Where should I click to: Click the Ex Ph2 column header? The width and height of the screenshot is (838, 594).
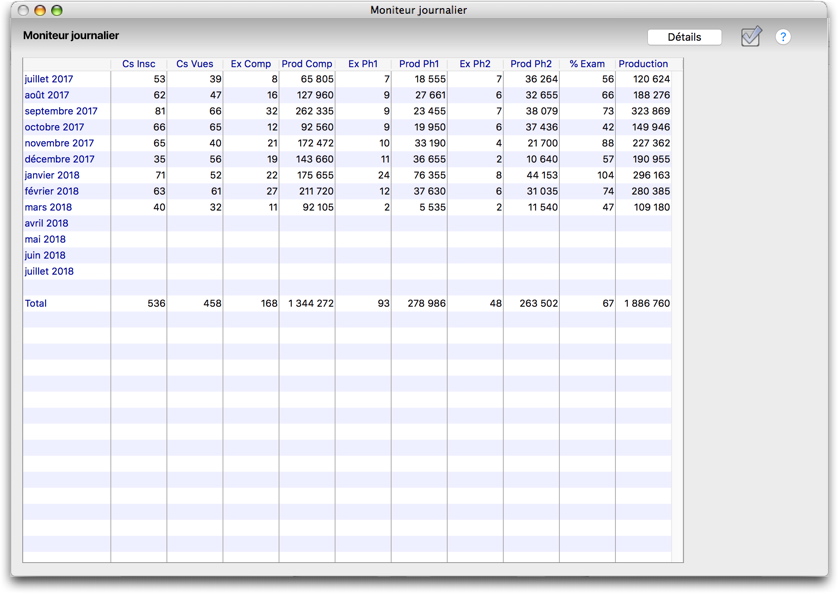pos(475,64)
